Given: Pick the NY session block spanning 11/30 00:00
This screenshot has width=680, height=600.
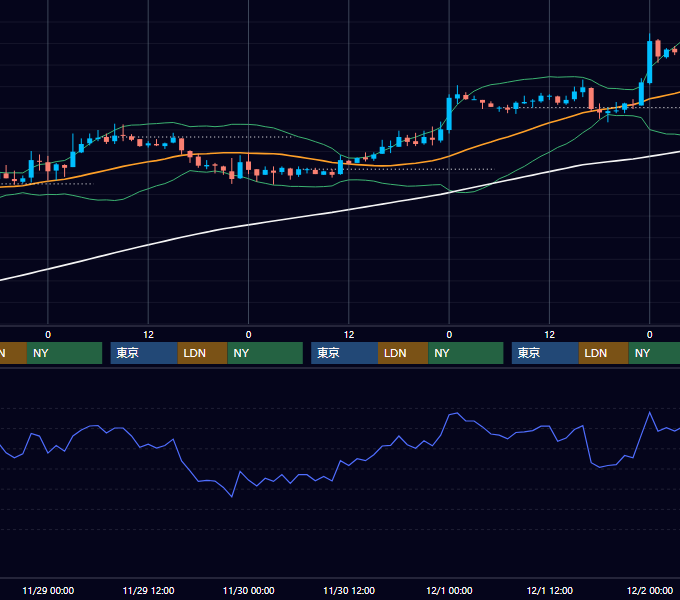Looking at the screenshot, I should [265, 353].
